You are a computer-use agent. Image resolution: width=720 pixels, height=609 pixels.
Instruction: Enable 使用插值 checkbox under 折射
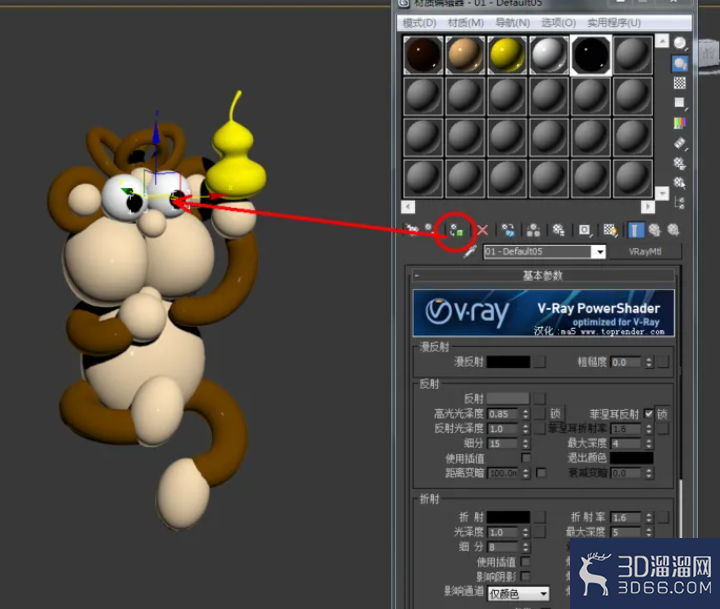pos(526,561)
